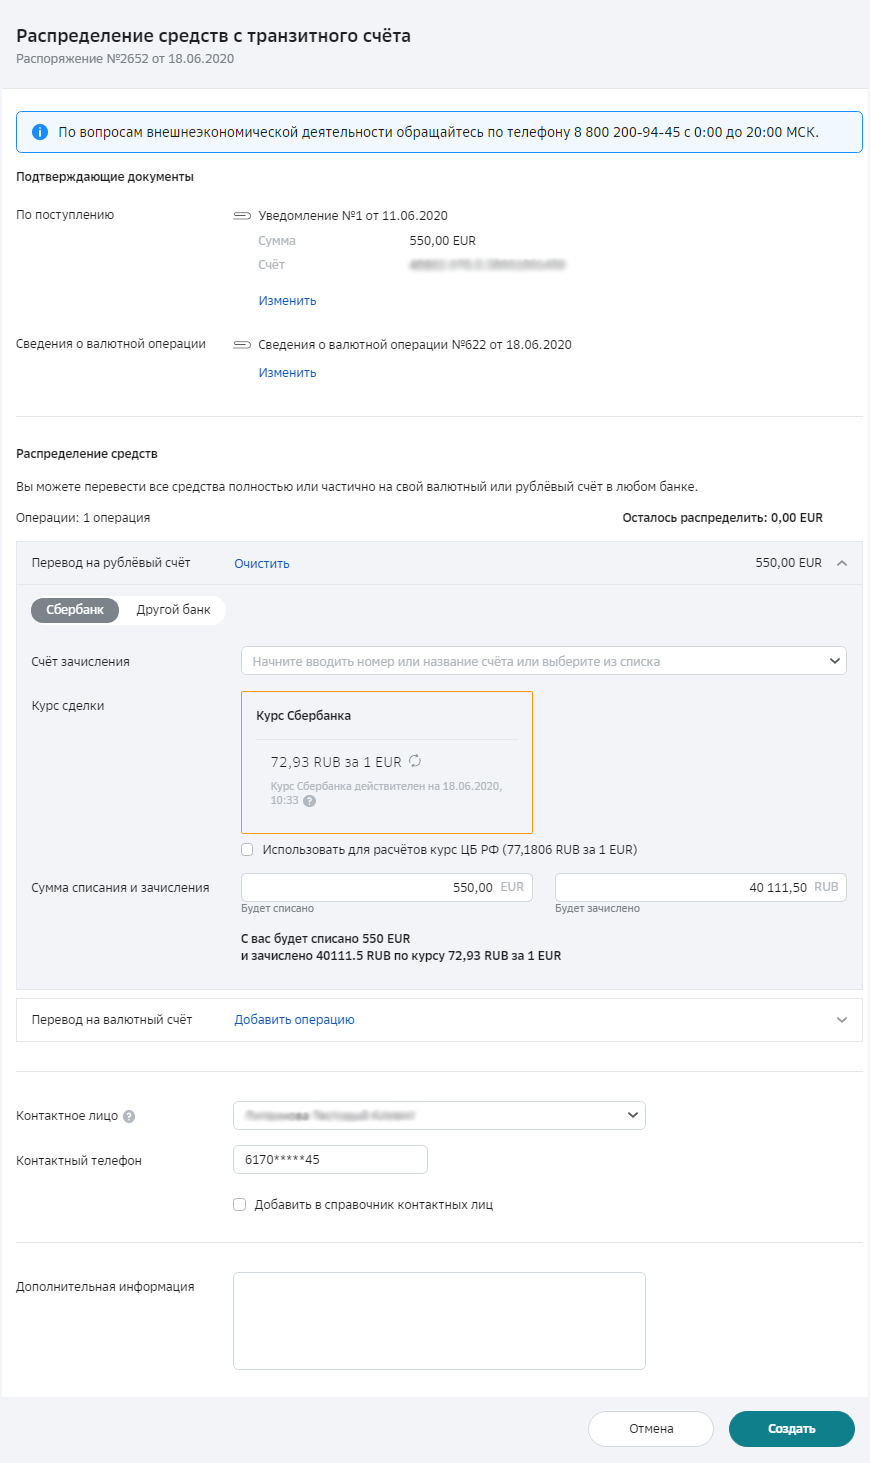Click Добавить операцию link
The width and height of the screenshot is (870, 1463).
pyautogui.click(x=294, y=1020)
